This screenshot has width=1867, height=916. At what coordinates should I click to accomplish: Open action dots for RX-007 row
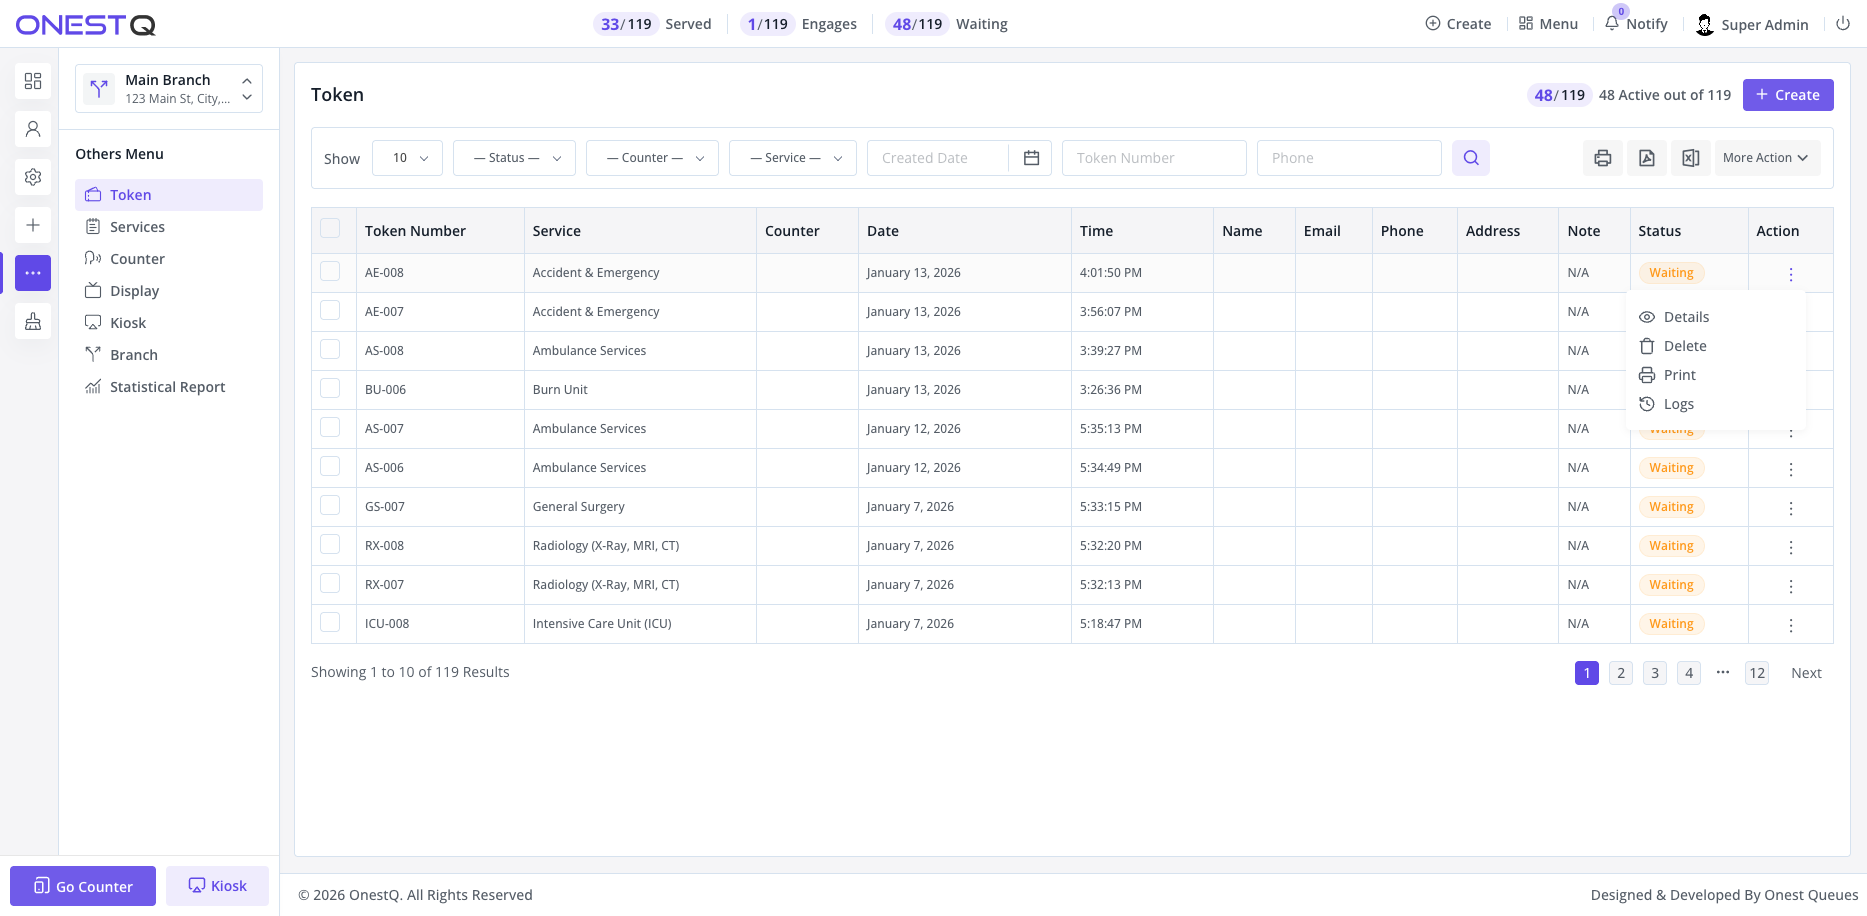[x=1791, y=586]
